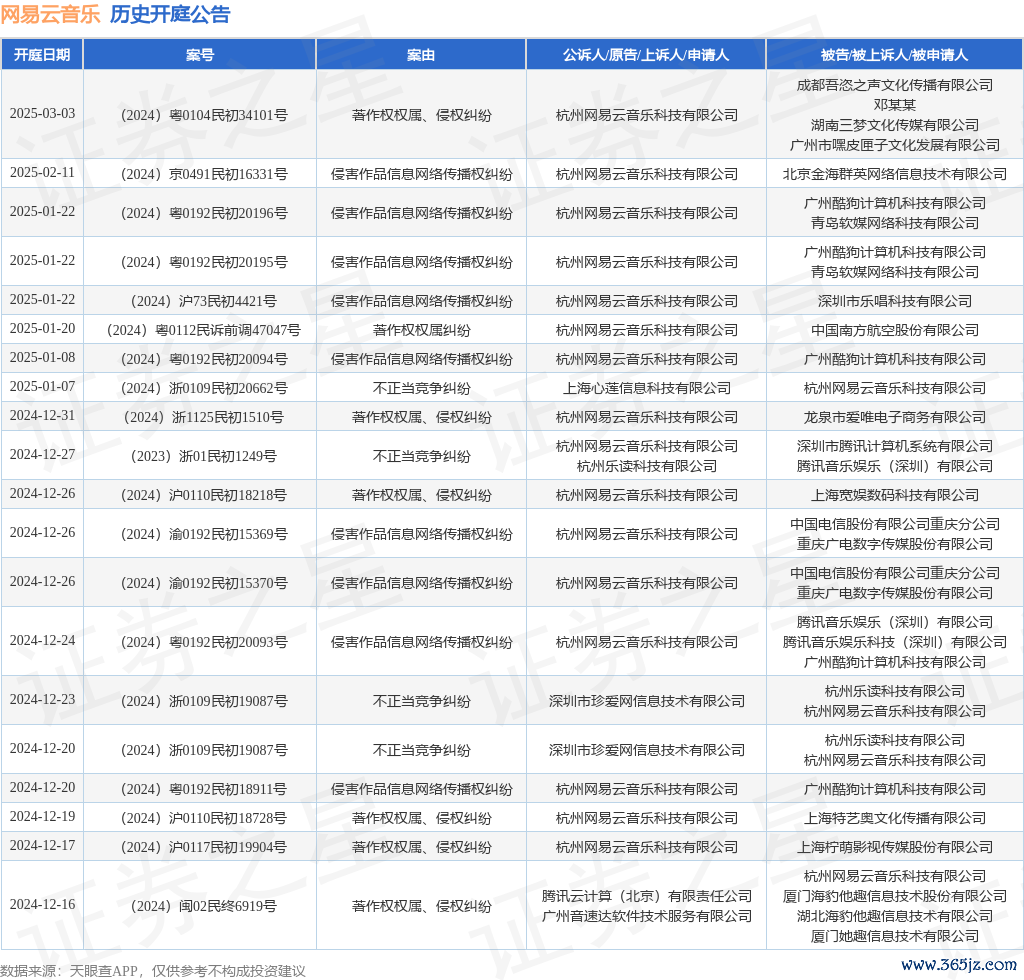The image size is (1024, 980).
Task: Select the date cell 2024-12-16
Action: [x=42, y=904]
